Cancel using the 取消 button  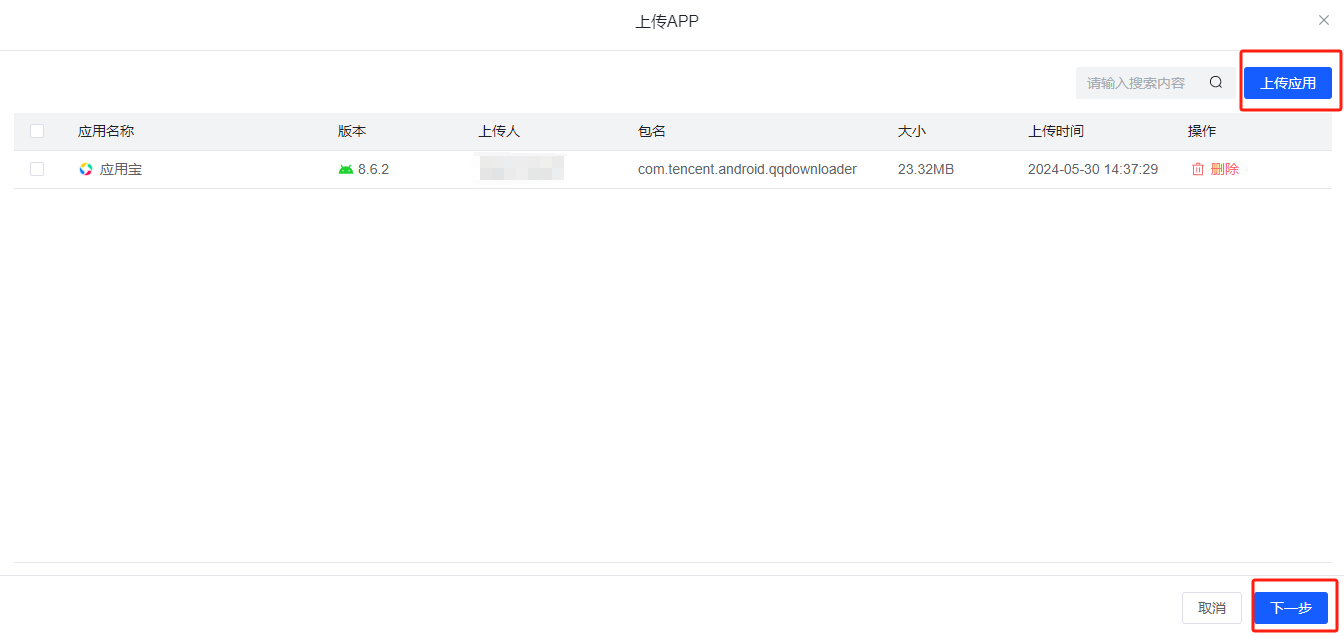pos(1211,608)
